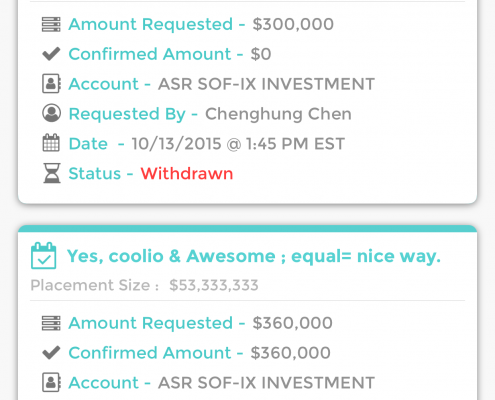Screen dimensions: 495x400
Task: Click the $360,000 confirmed amount value
Action: tap(290, 353)
